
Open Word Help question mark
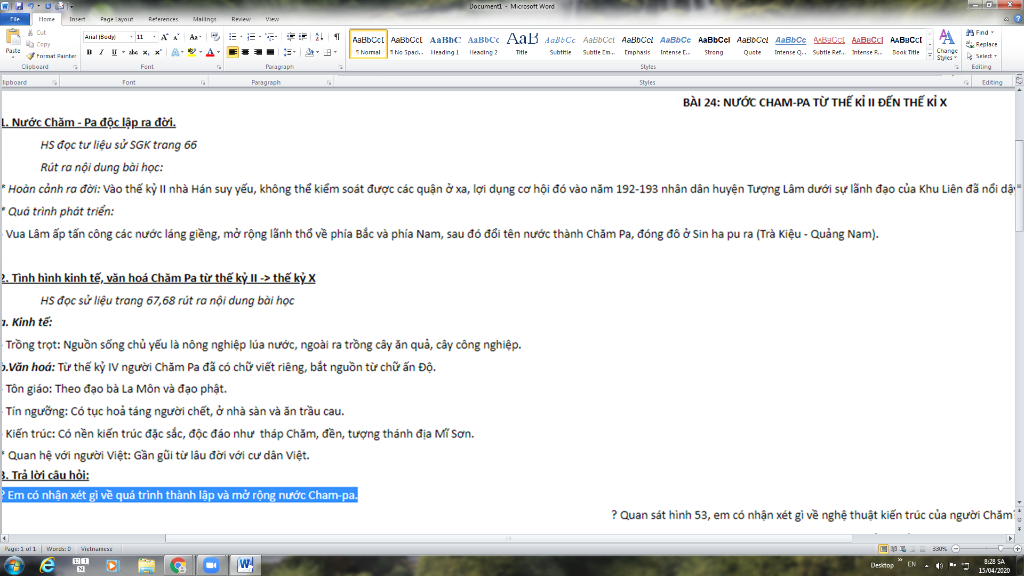coord(1017,19)
